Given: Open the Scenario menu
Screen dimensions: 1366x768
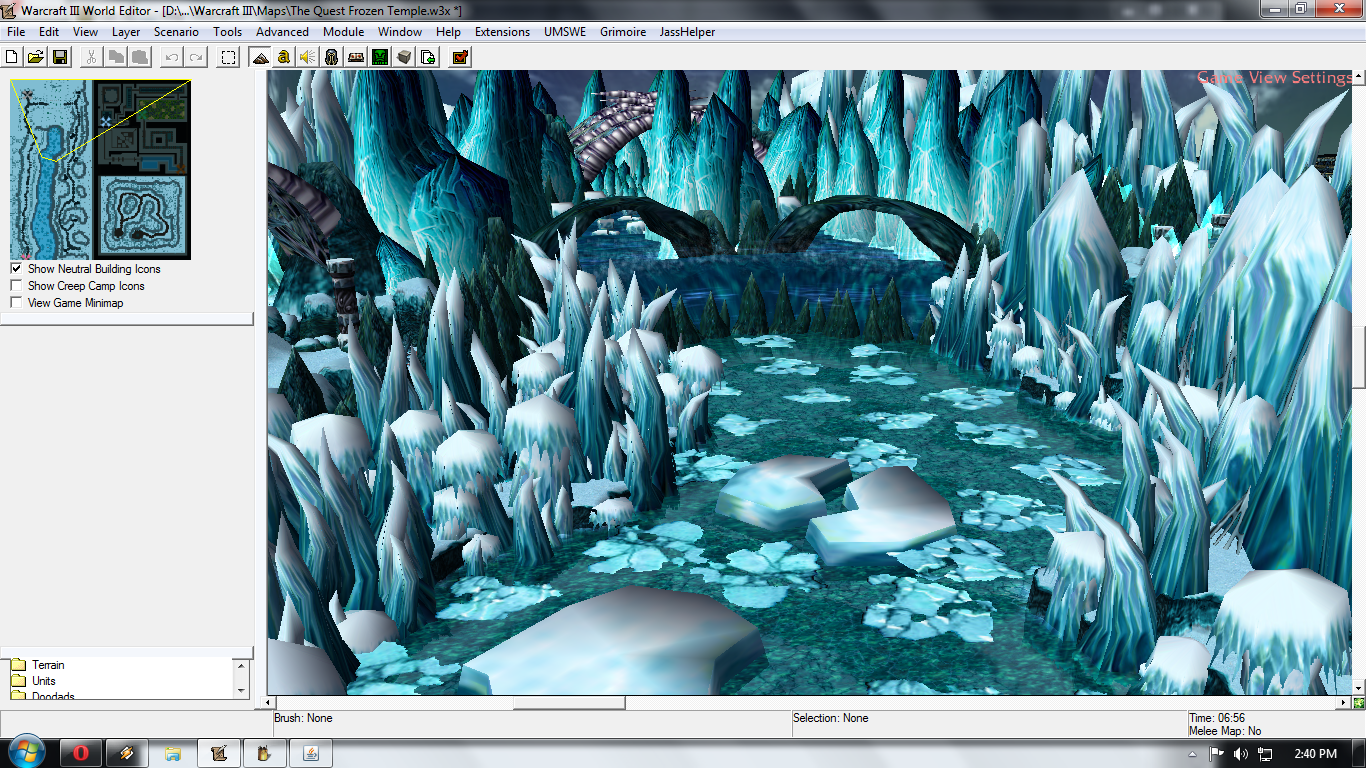Looking at the screenshot, I should tap(177, 32).
